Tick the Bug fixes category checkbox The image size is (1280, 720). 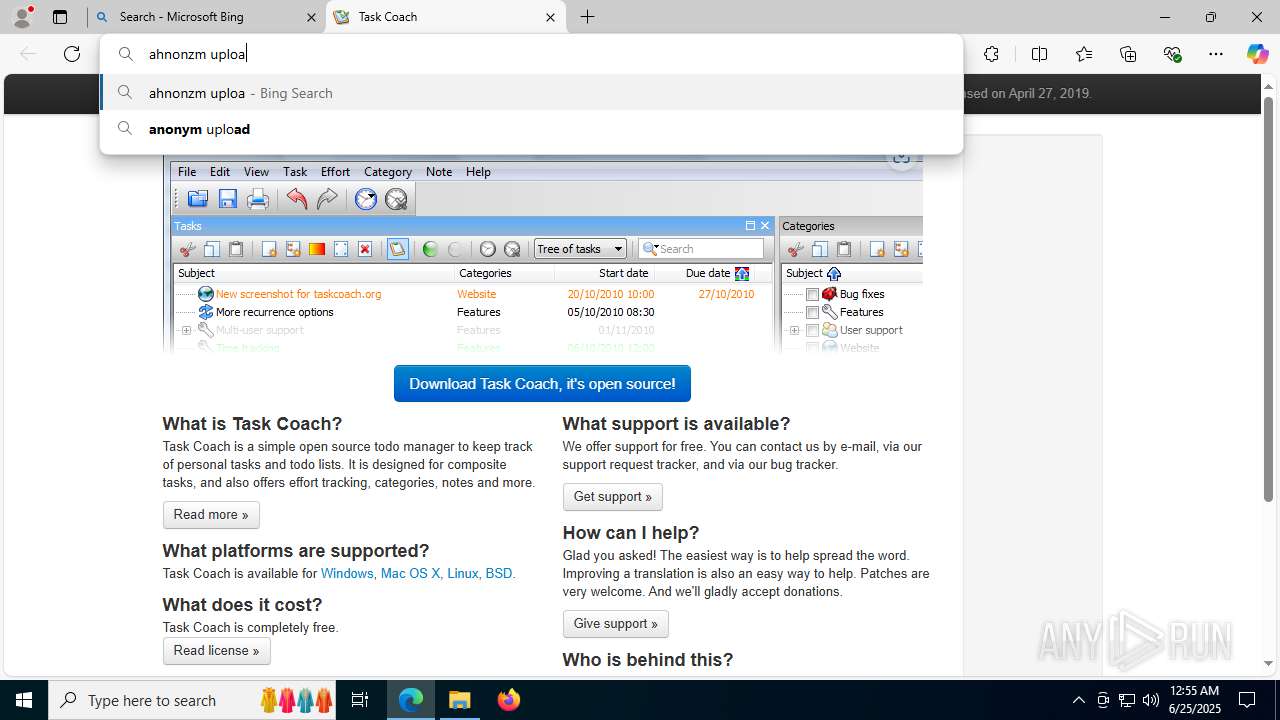(x=813, y=294)
